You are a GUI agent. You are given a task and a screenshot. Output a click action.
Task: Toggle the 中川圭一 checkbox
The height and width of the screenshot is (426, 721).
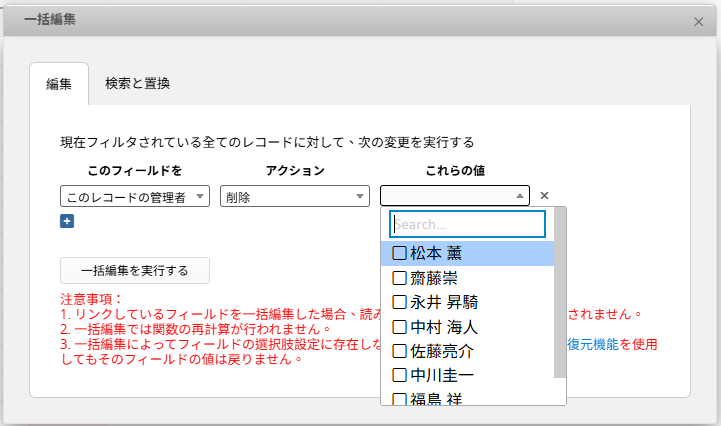[399, 376]
